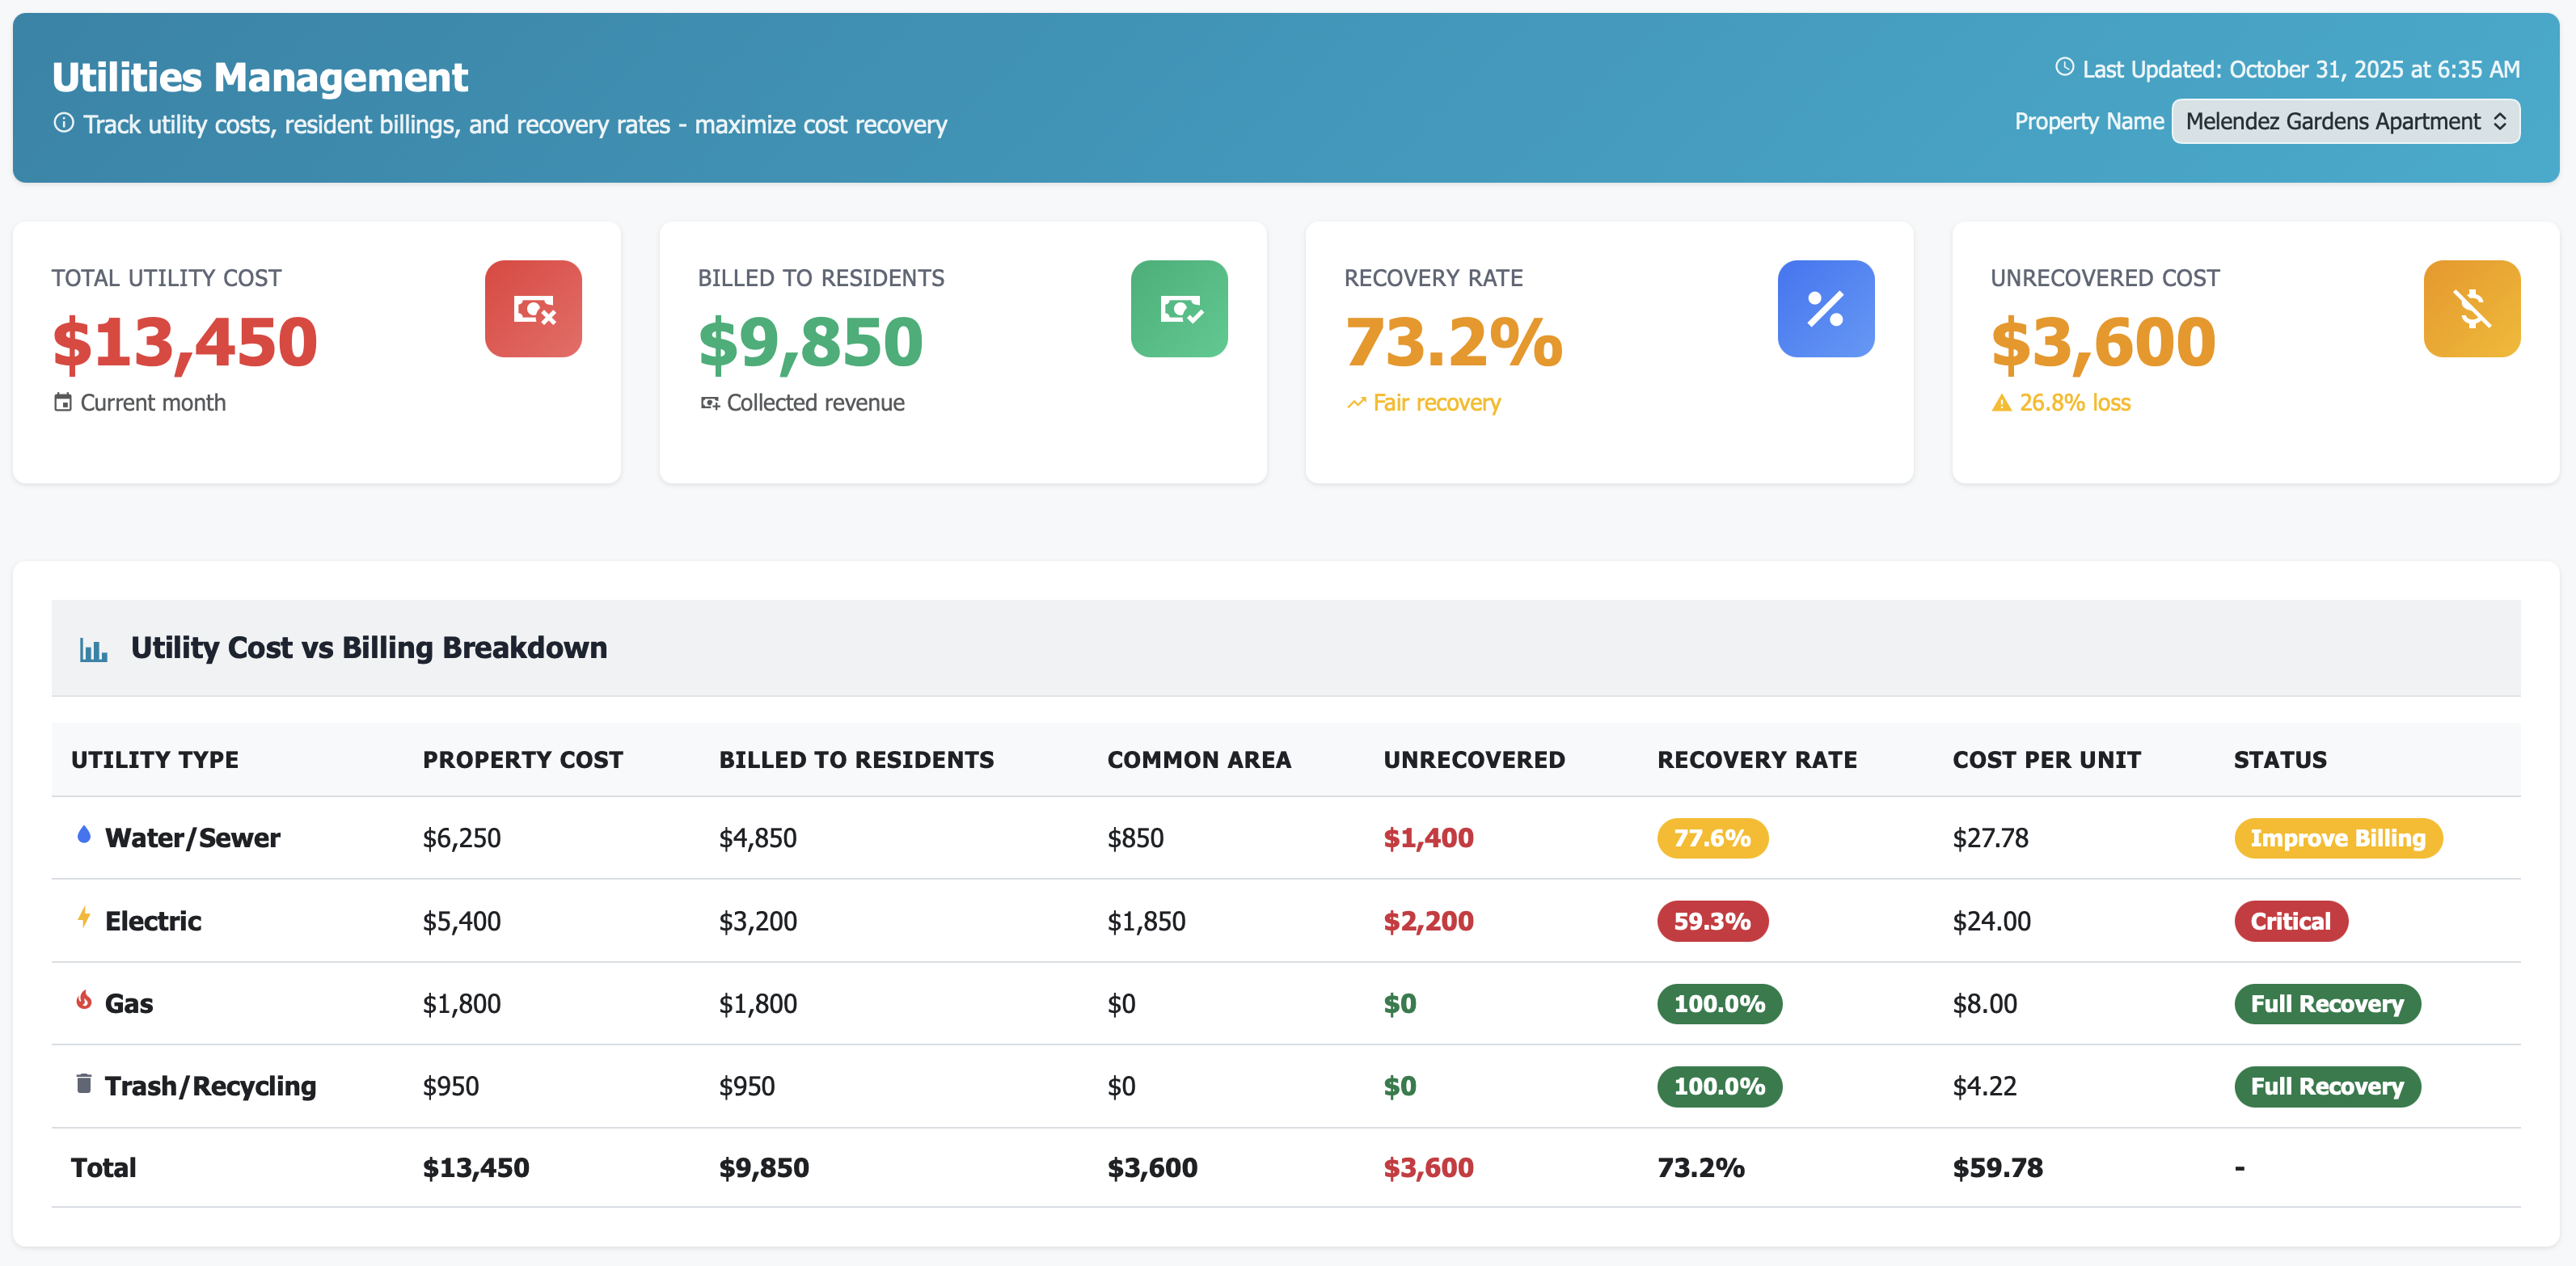This screenshot has width=2576, height=1266.
Task: Click the bar chart icon beside Utility Cost vs Billing Breakdown
Action: (93, 648)
